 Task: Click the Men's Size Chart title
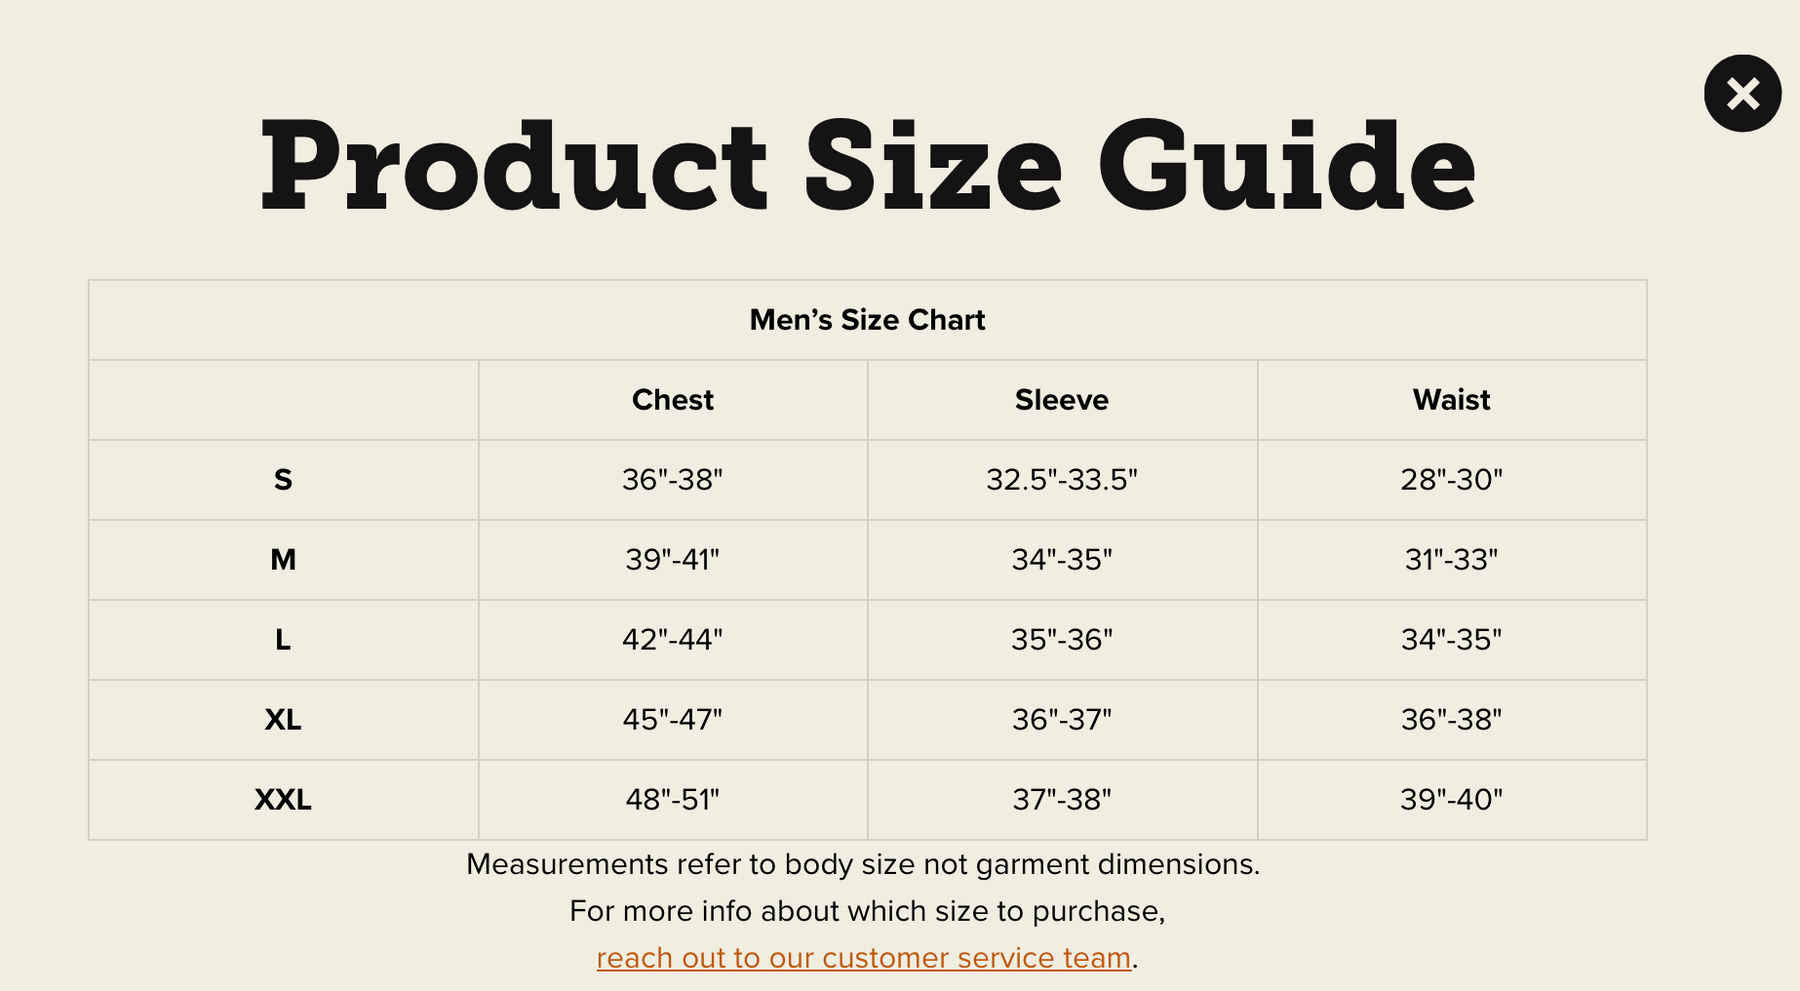867,320
